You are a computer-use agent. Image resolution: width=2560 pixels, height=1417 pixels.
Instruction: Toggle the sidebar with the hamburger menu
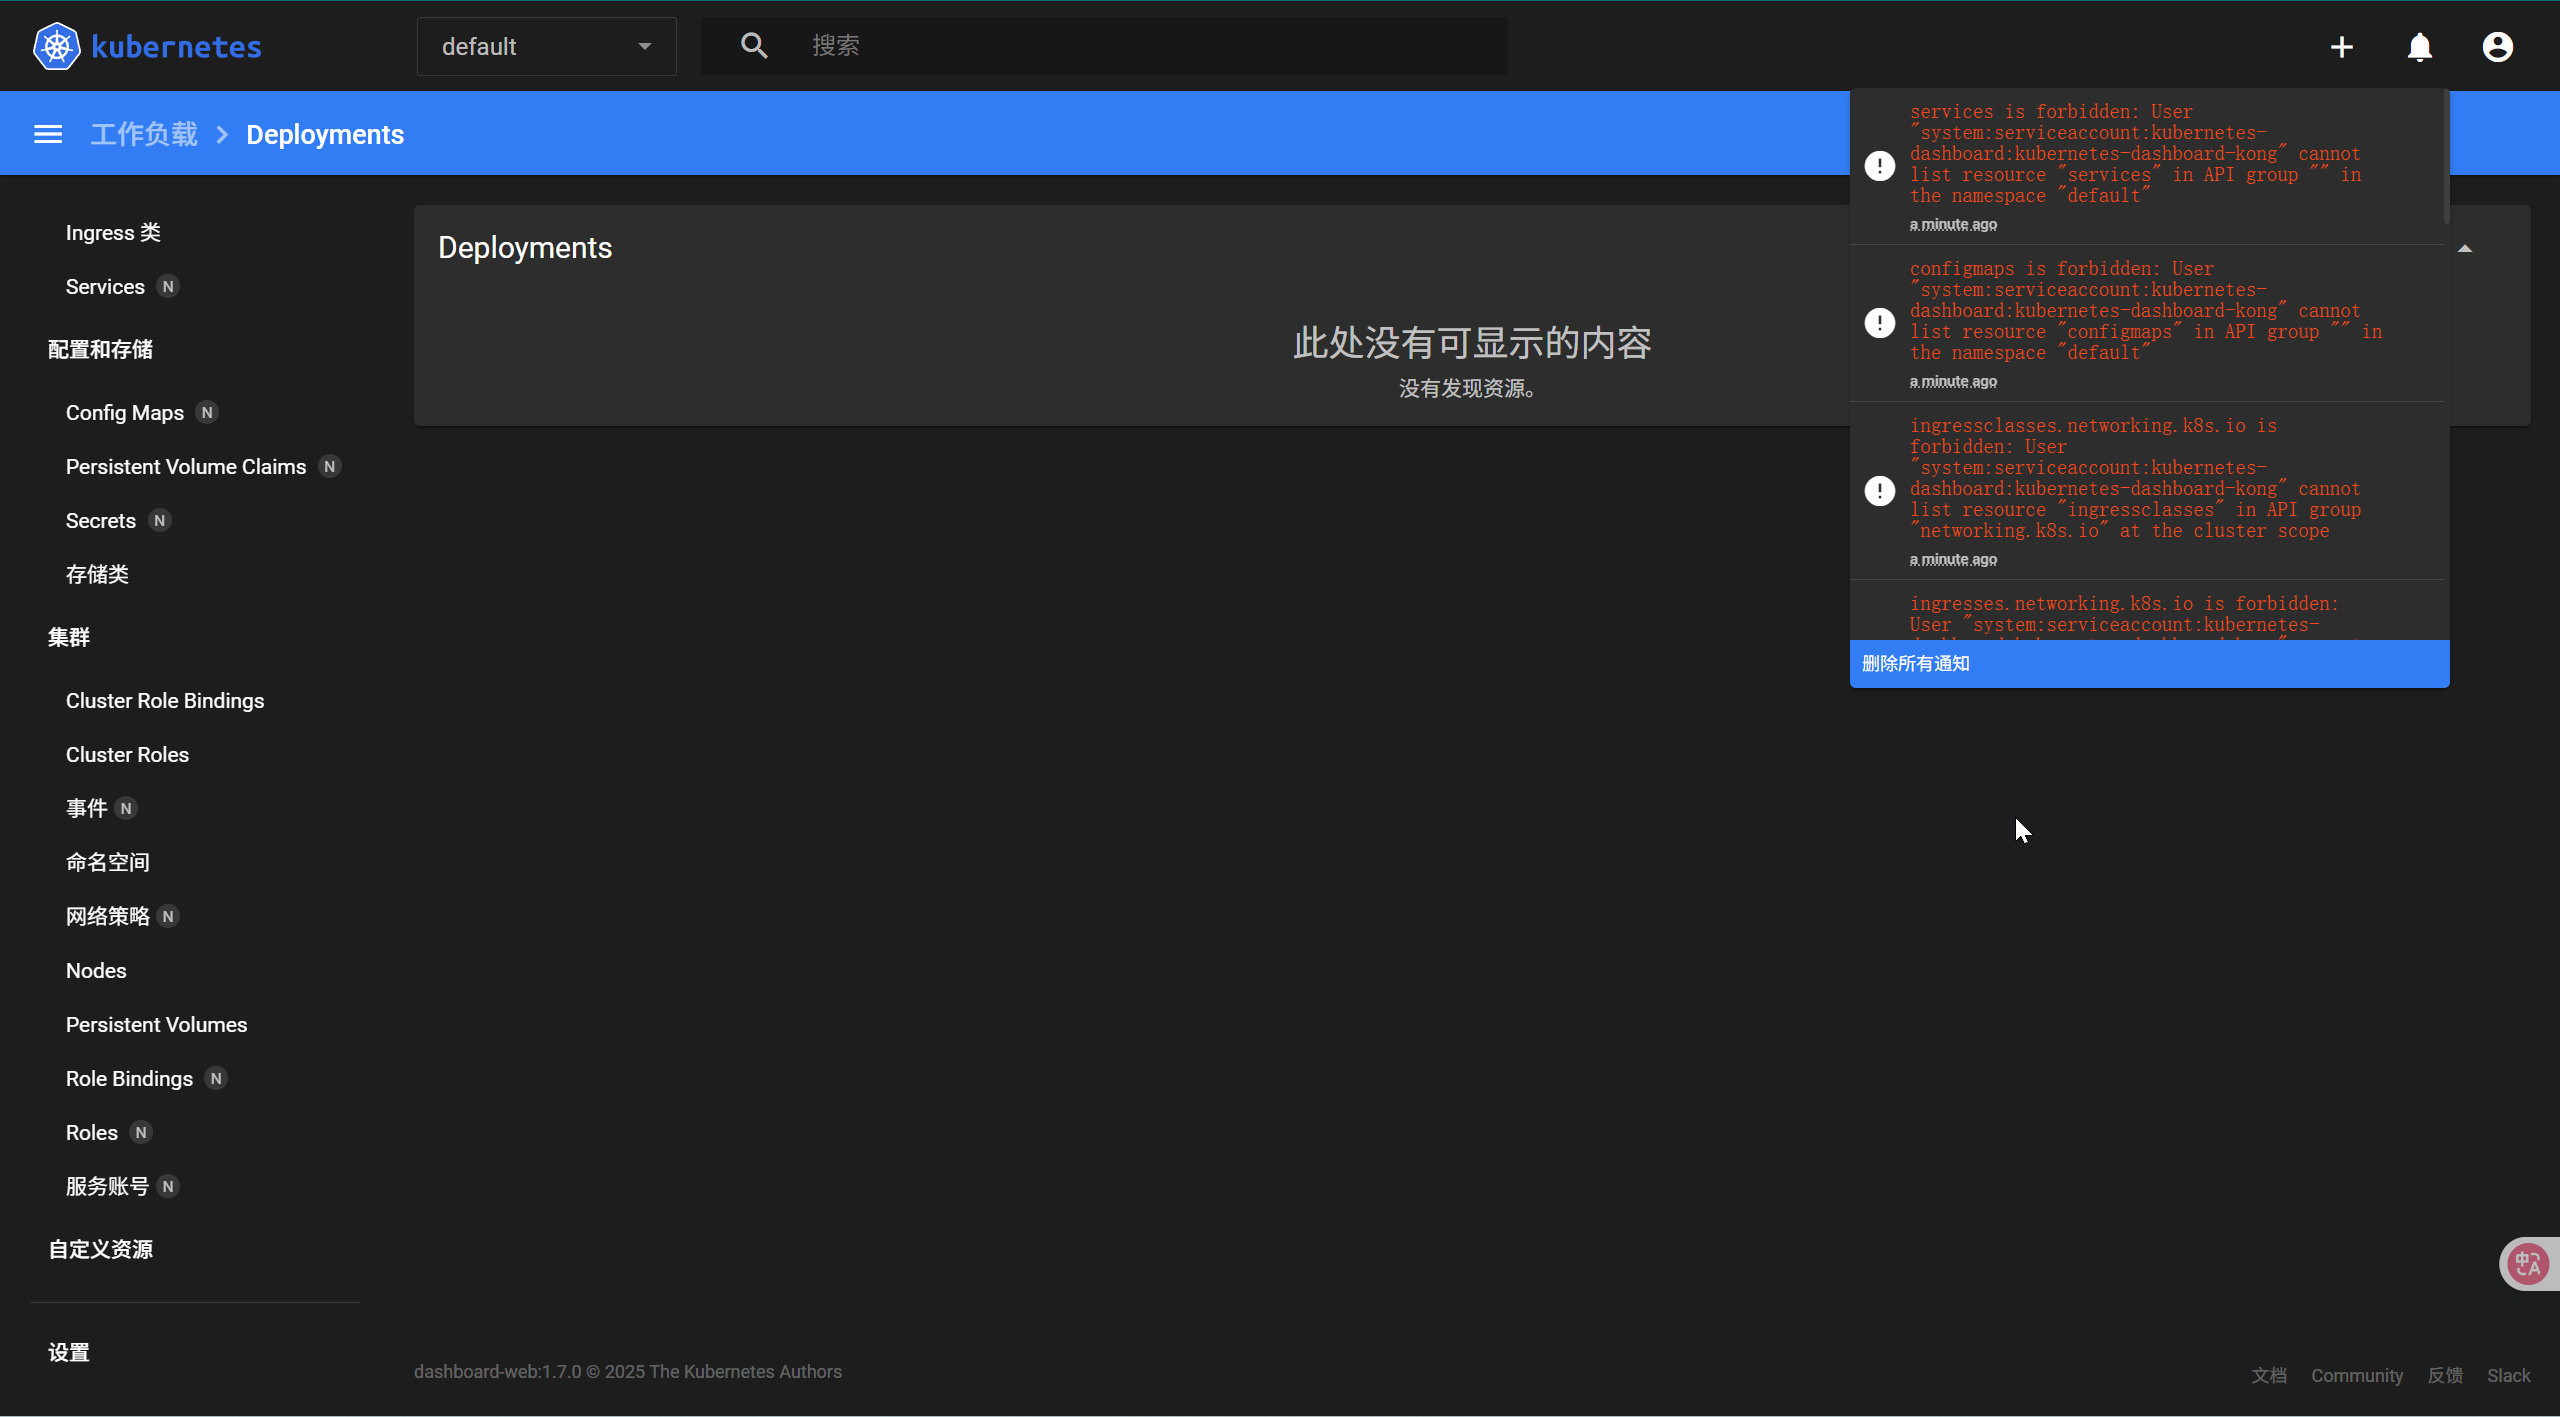click(47, 133)
